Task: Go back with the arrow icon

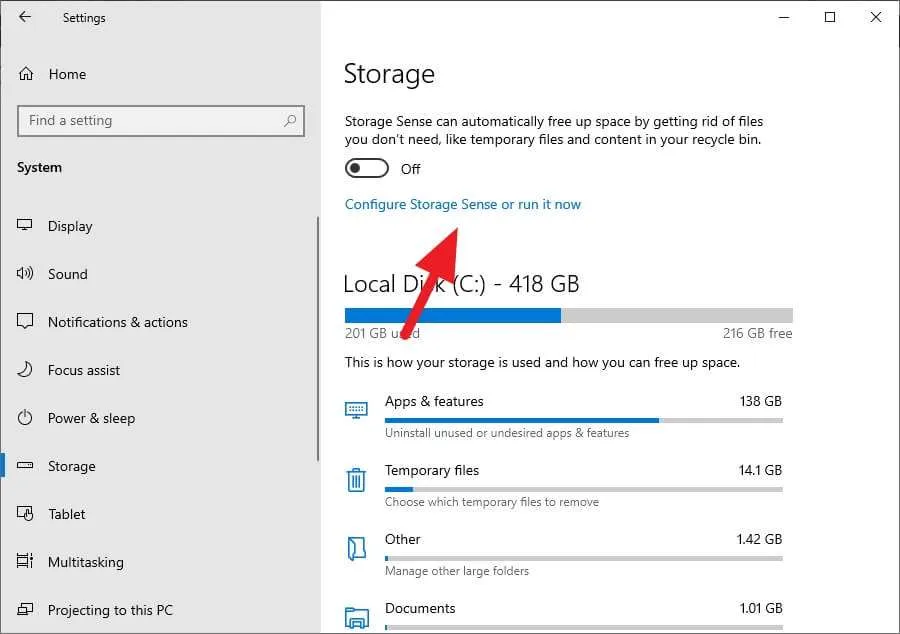Action: 25,17
